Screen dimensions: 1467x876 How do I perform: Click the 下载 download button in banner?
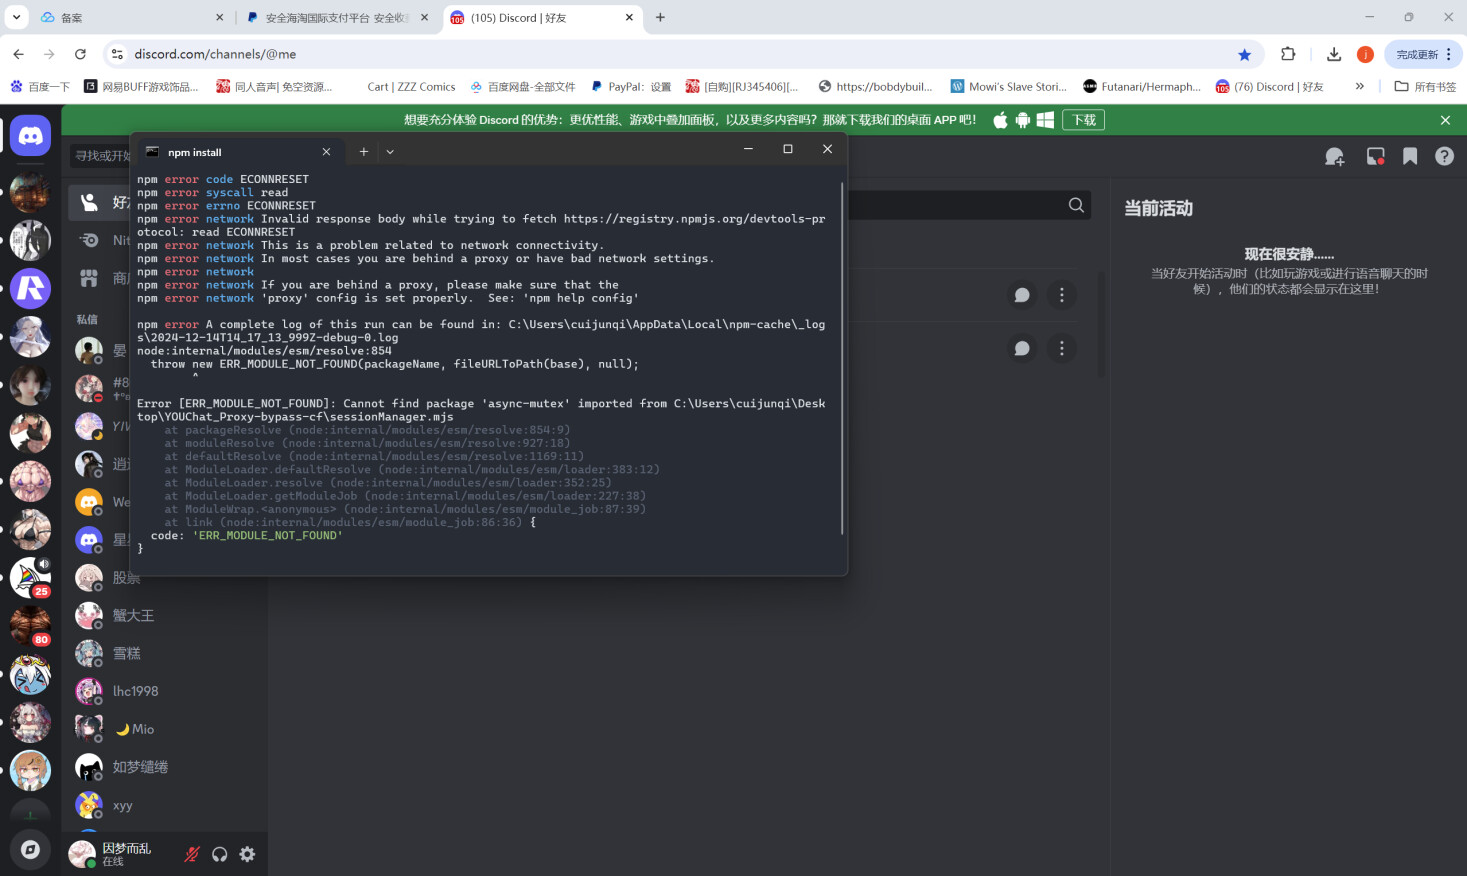coord(1083,120)
